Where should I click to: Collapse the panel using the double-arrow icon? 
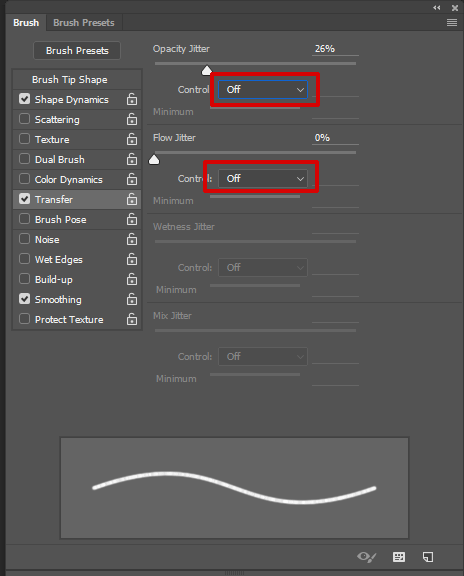pos(436,8)
